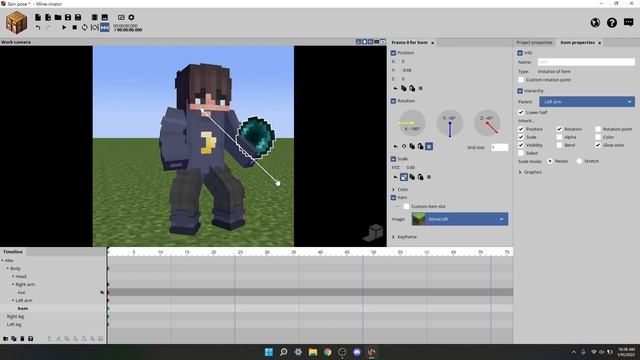Viewport: 640px width, 360px height.
Task: Tick the Custom item slot checkbox
Action: click(406, 206)
